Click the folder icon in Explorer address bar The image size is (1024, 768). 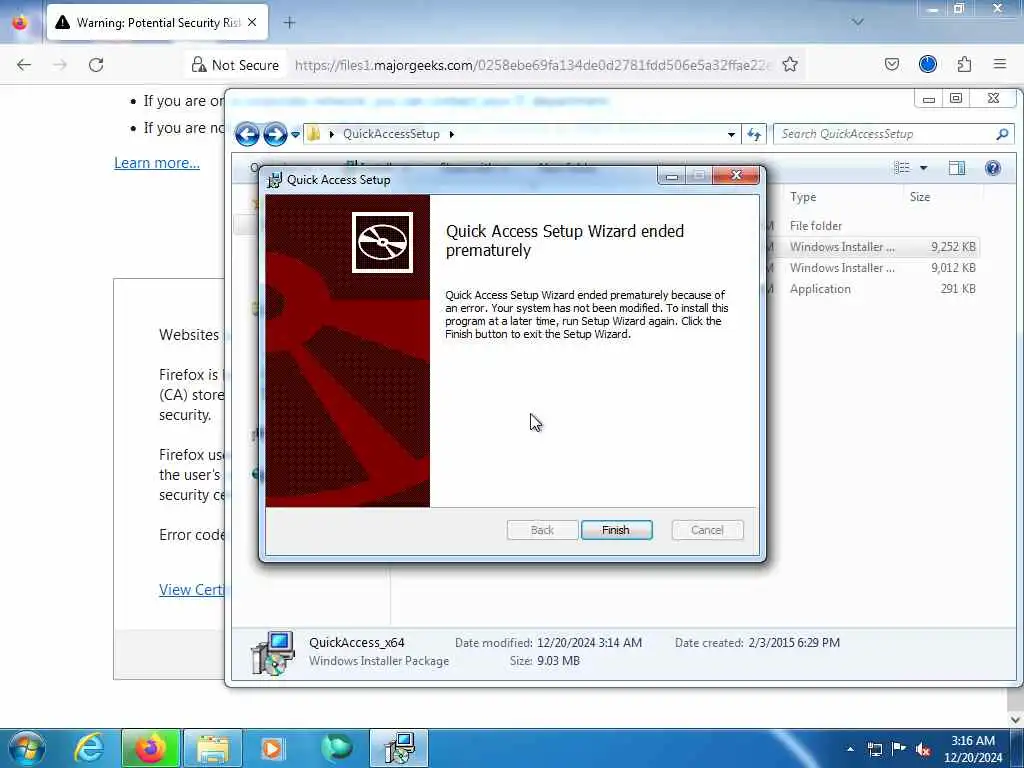coord(314,134)
